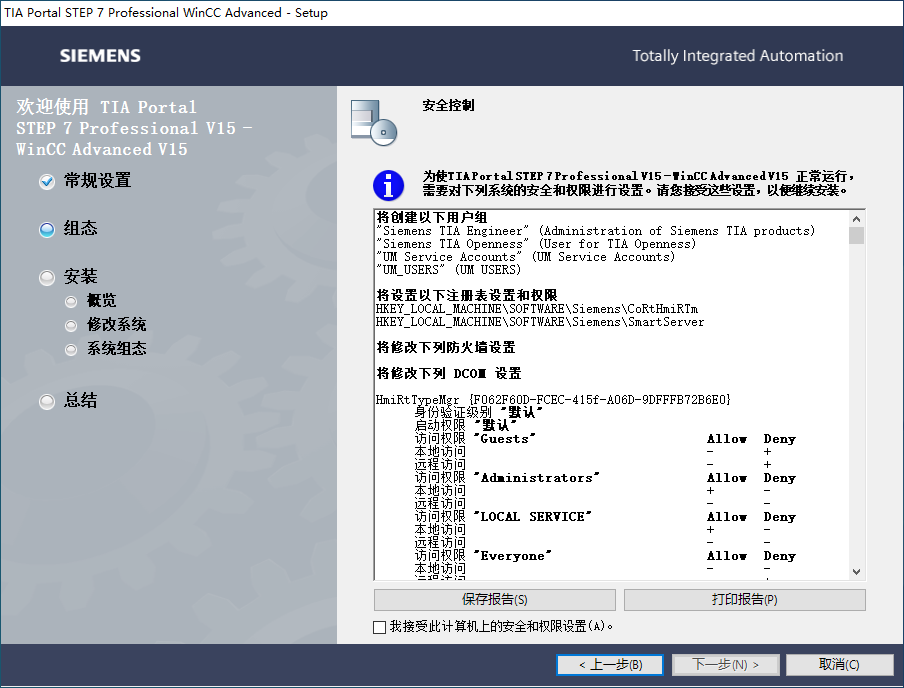Click the 将创建以下用户组 heading
904x688 pixels.
coord(432,217)
